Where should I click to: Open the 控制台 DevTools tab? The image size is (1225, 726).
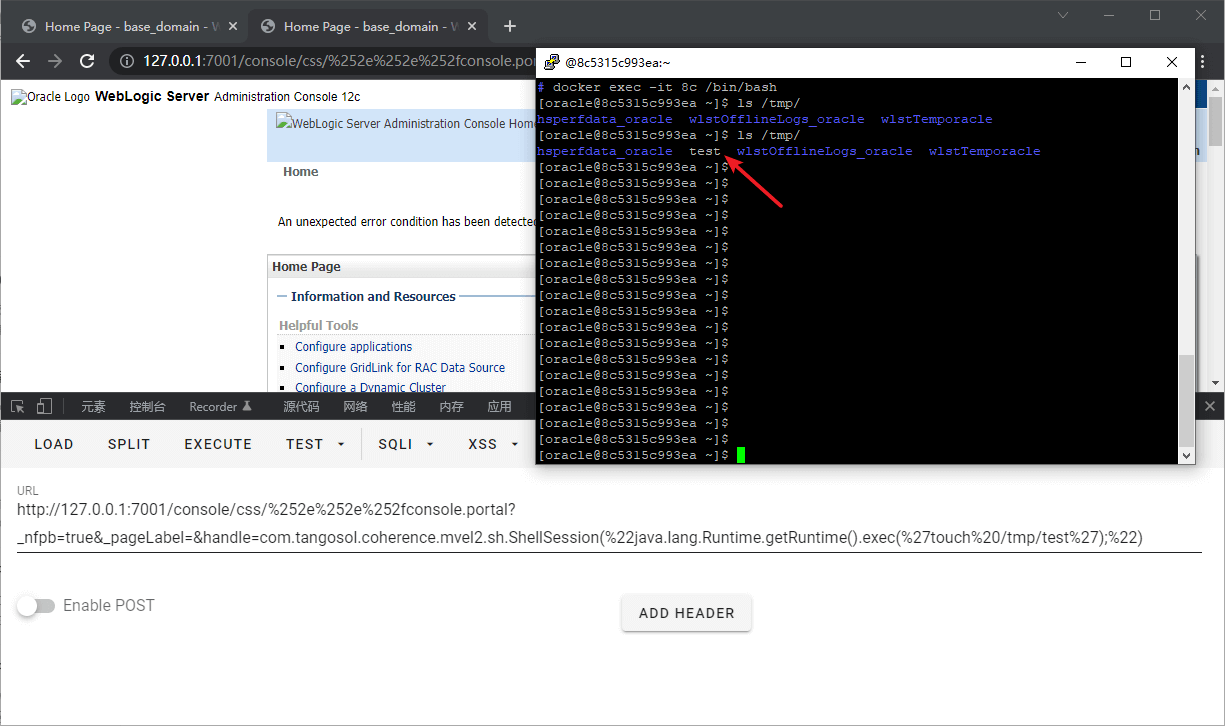coord(147,407)
